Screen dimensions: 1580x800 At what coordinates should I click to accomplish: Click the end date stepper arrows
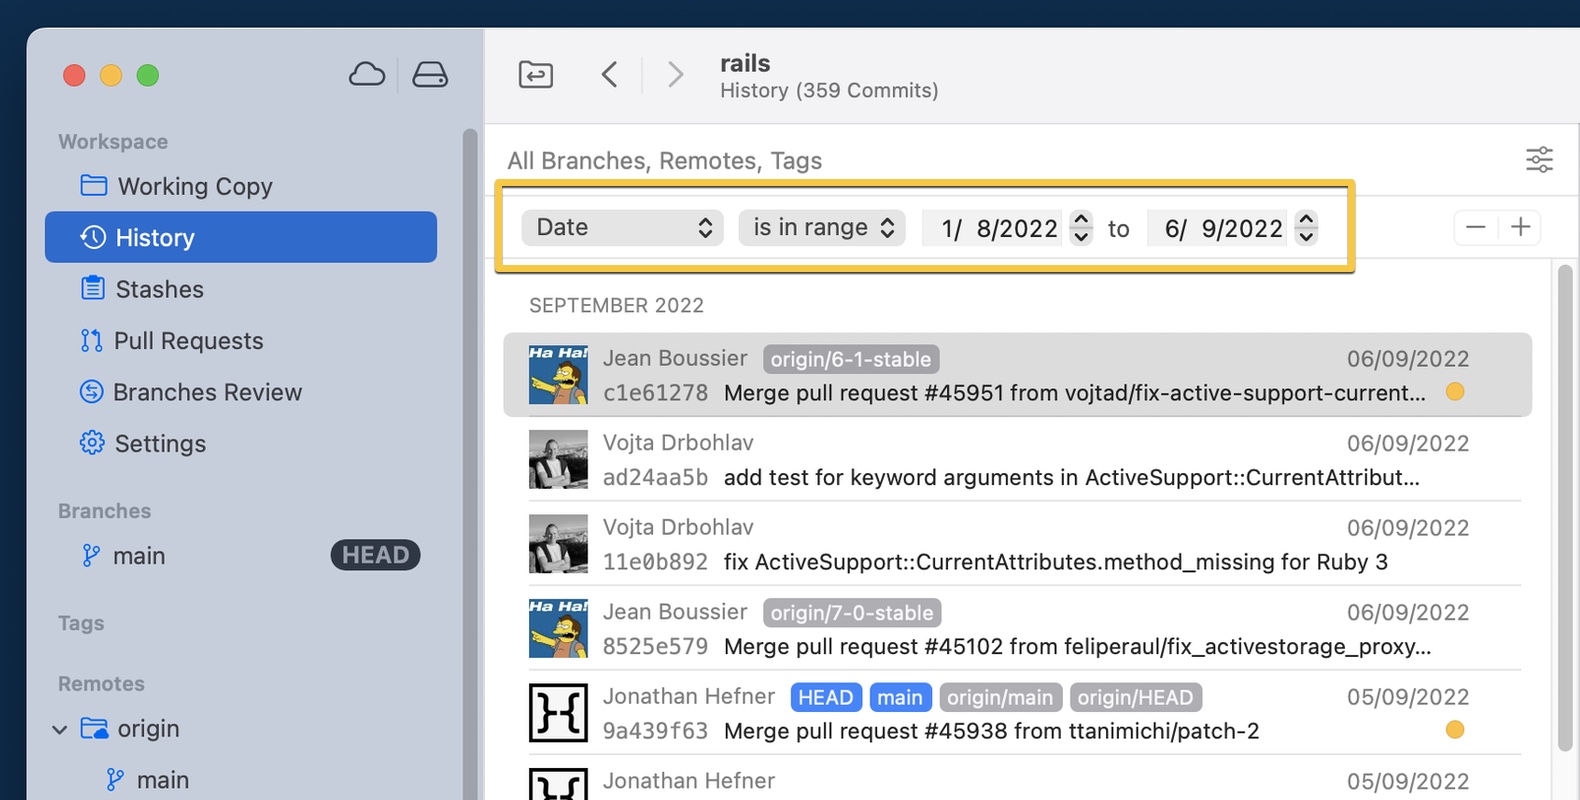(1306, 228)
